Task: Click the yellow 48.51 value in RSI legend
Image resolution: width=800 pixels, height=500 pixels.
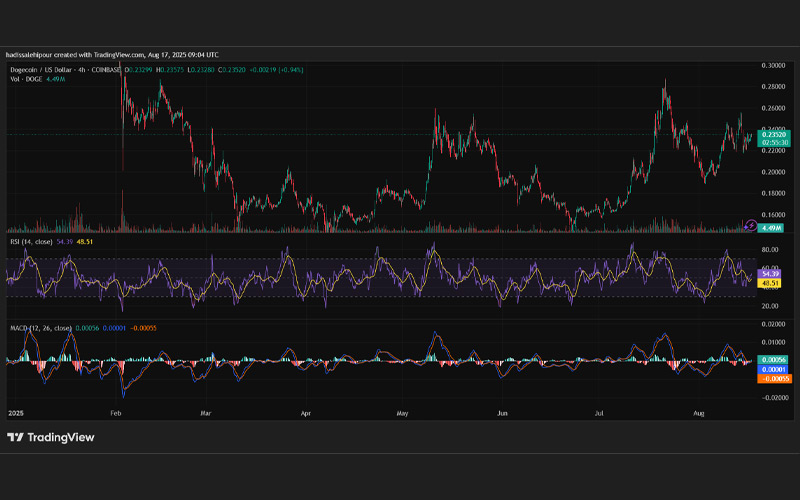Action: (x=85, y=242)
